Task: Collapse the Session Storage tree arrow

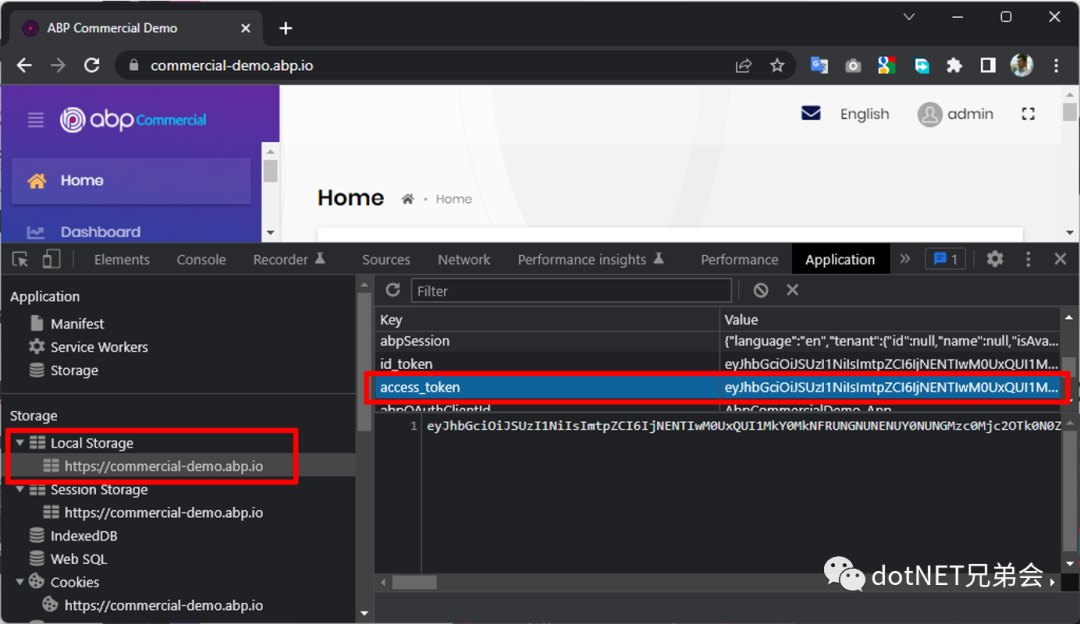Action: click(x=20, y=490)
